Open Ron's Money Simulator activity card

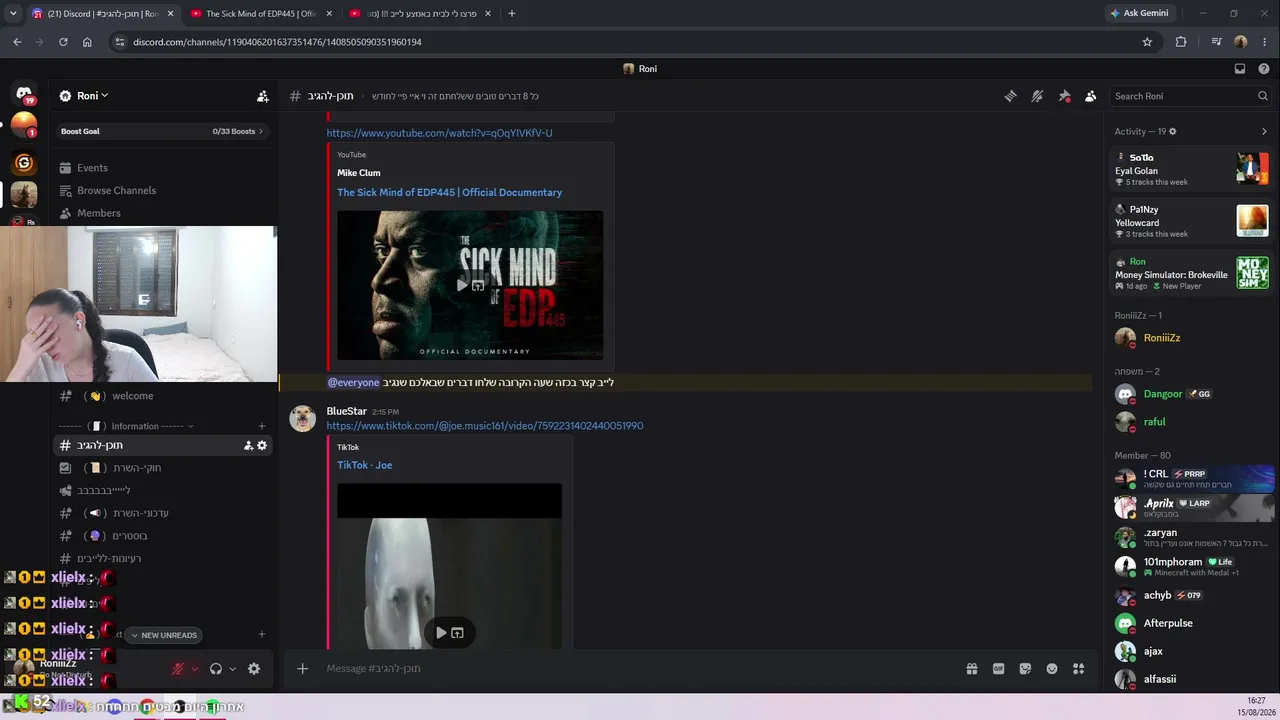click(x=1191, y=273)
